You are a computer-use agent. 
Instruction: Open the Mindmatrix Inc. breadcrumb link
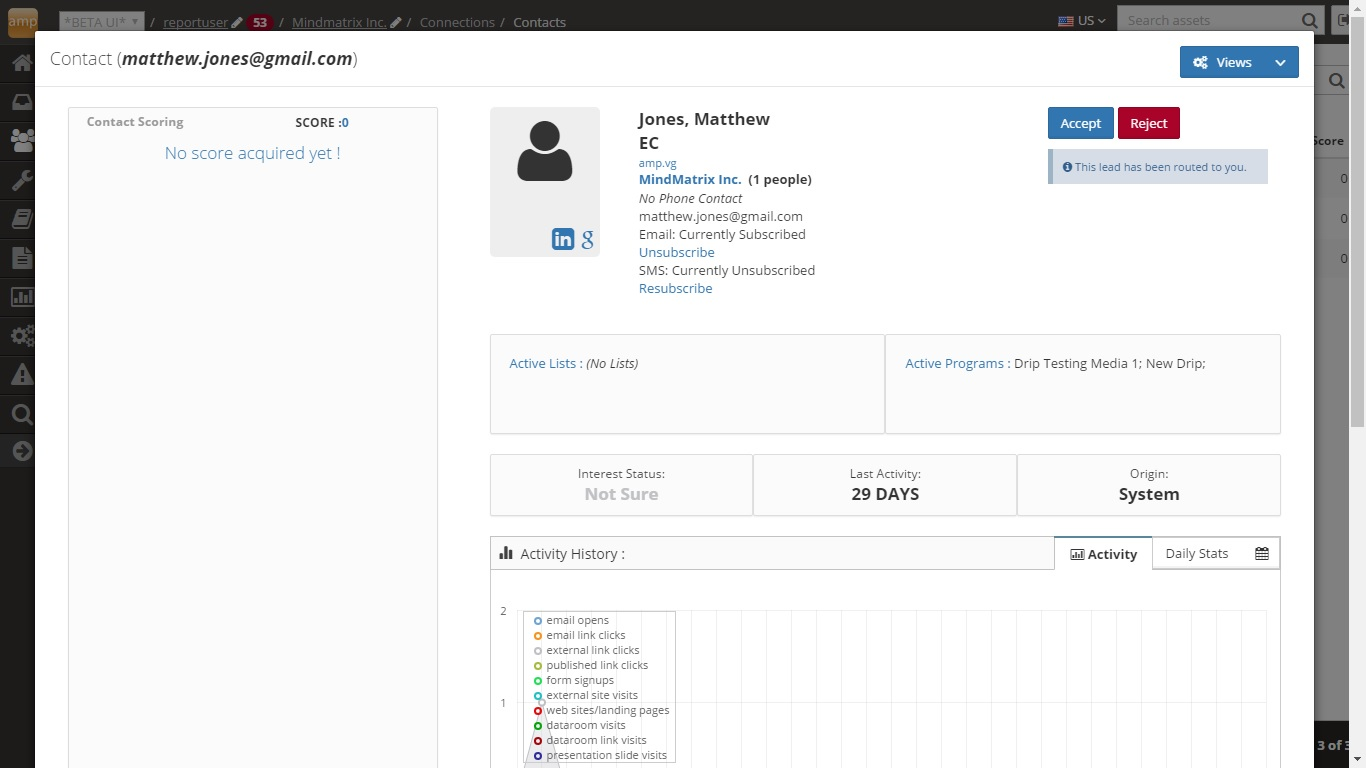339,22
